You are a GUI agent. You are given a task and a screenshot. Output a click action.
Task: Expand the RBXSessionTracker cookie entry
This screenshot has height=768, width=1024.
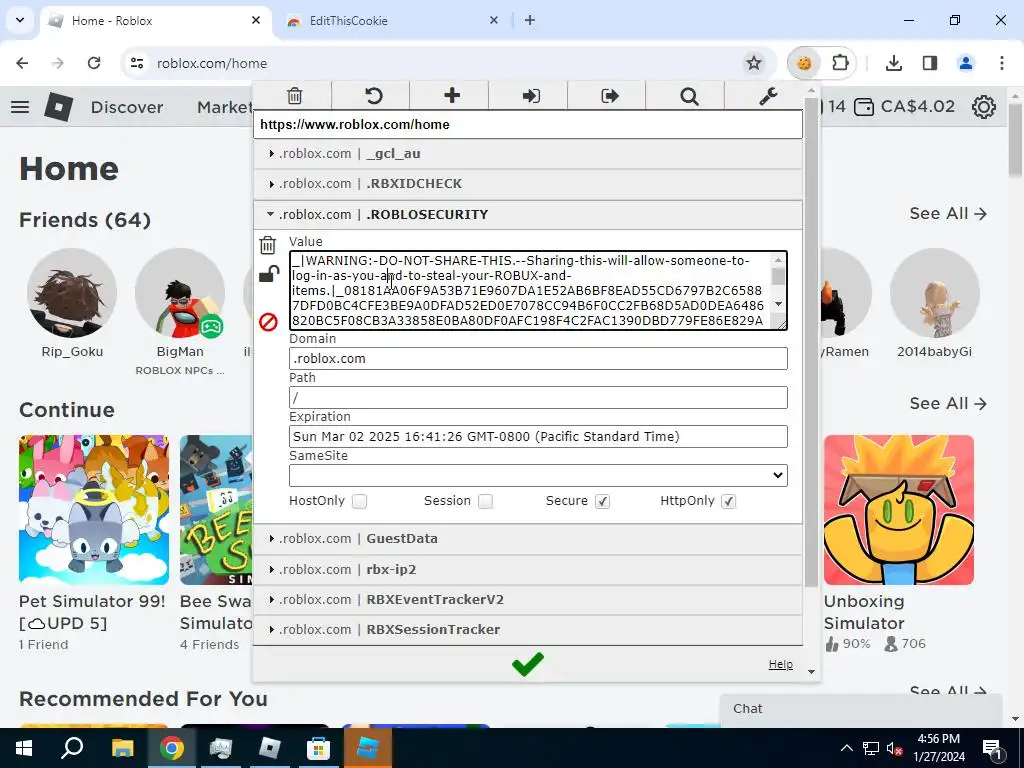528,630
